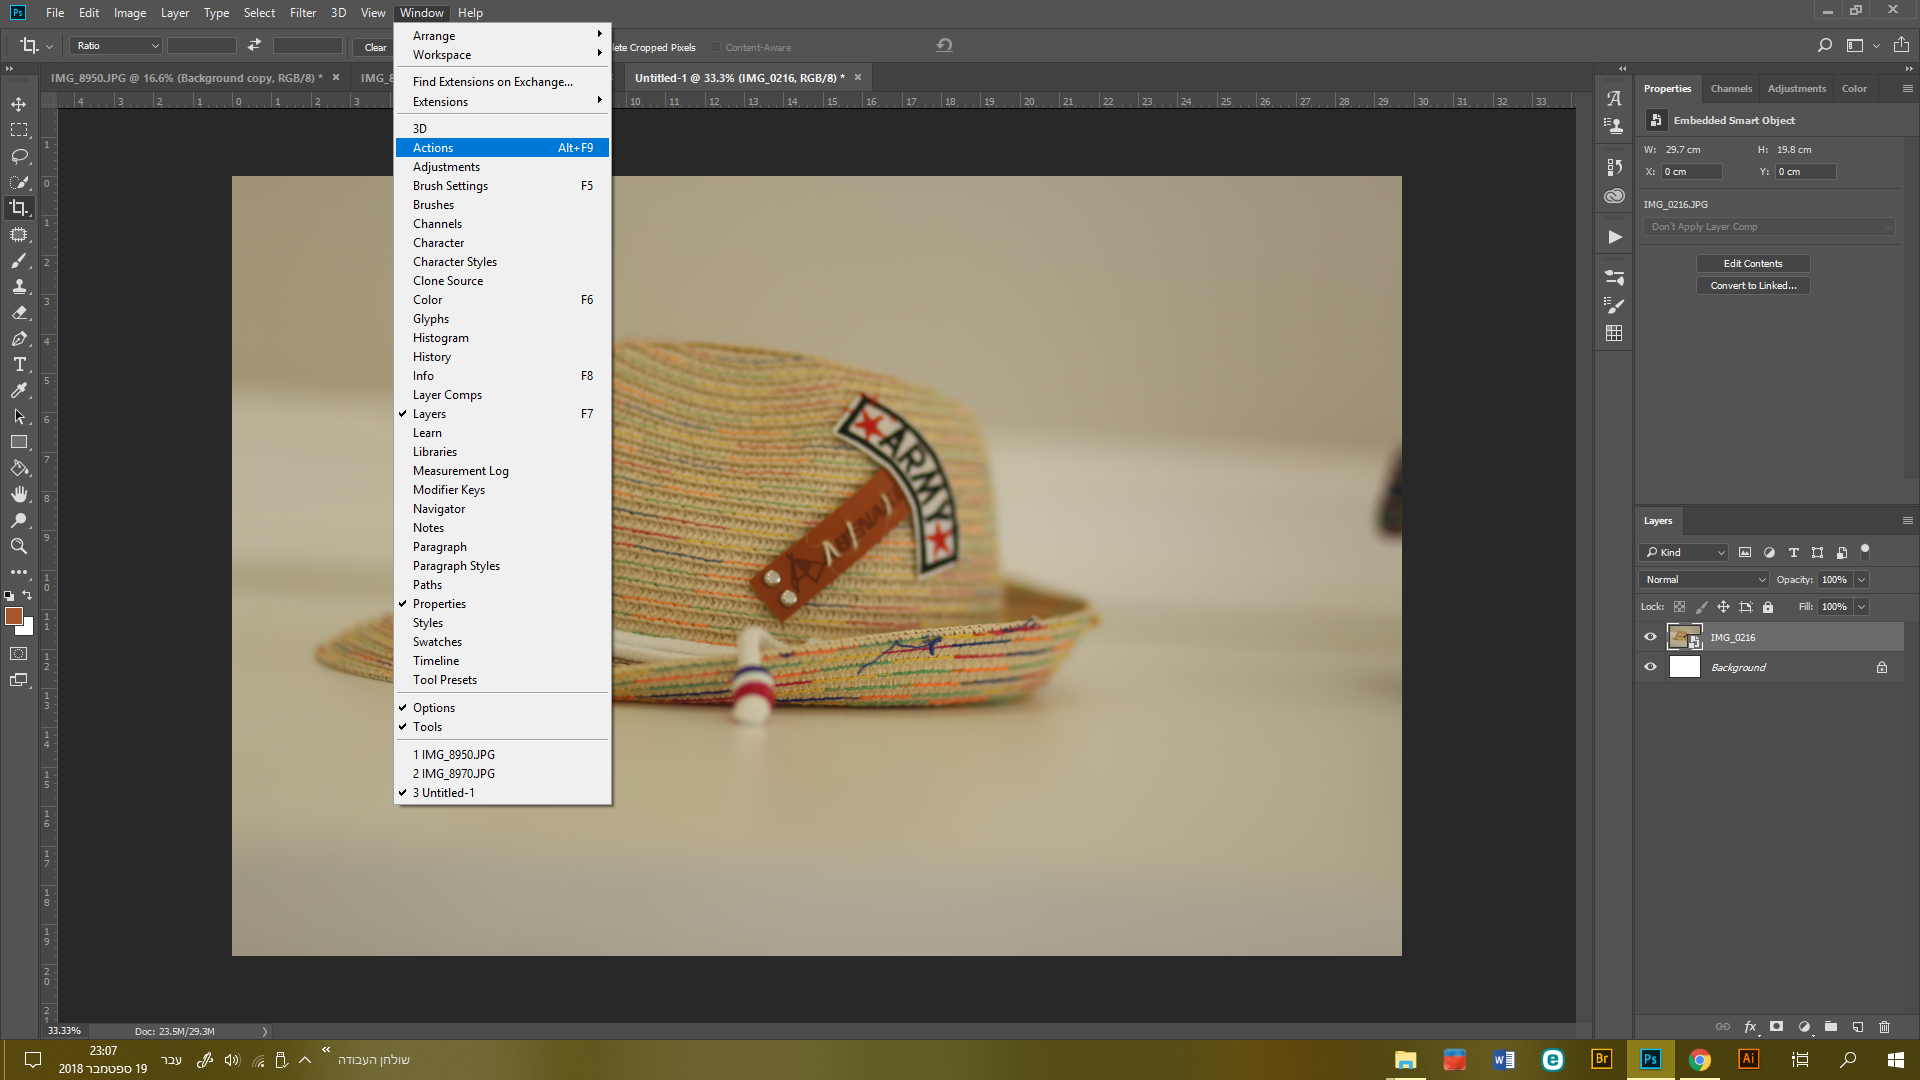Select the Rectangle shape tool

tap(19, 442)
